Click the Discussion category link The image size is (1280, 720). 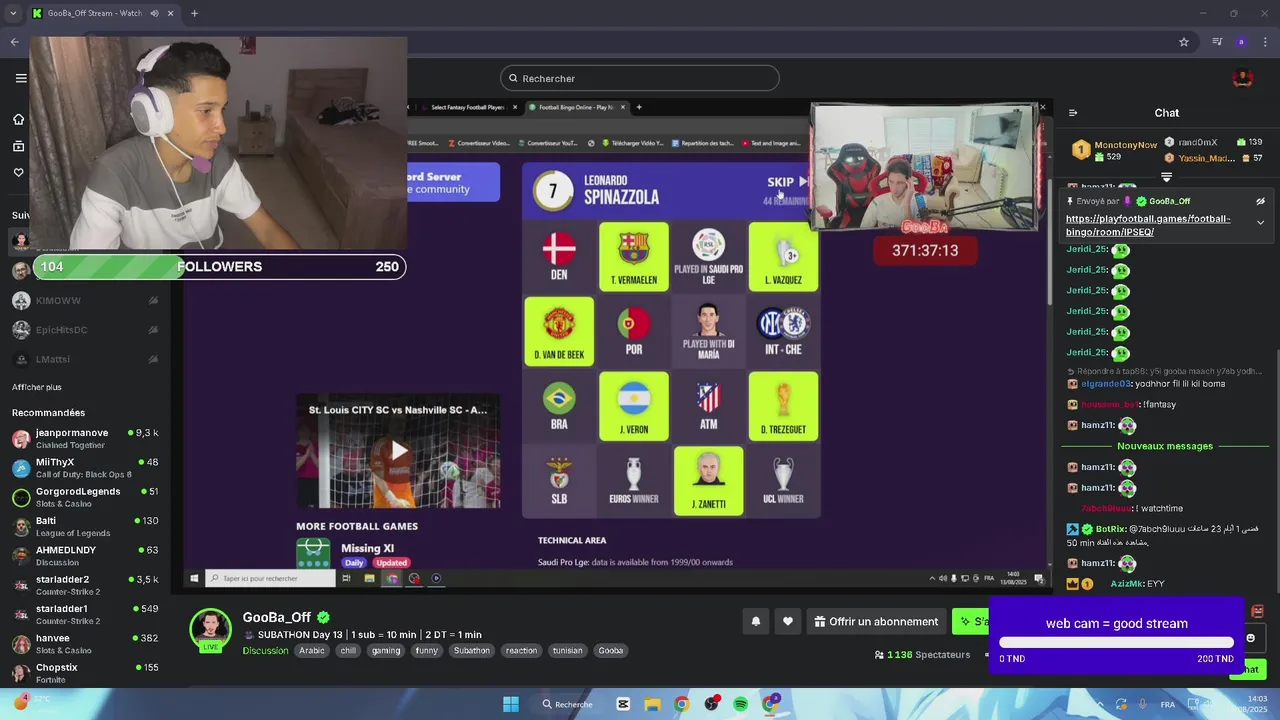tap(265, 650)
